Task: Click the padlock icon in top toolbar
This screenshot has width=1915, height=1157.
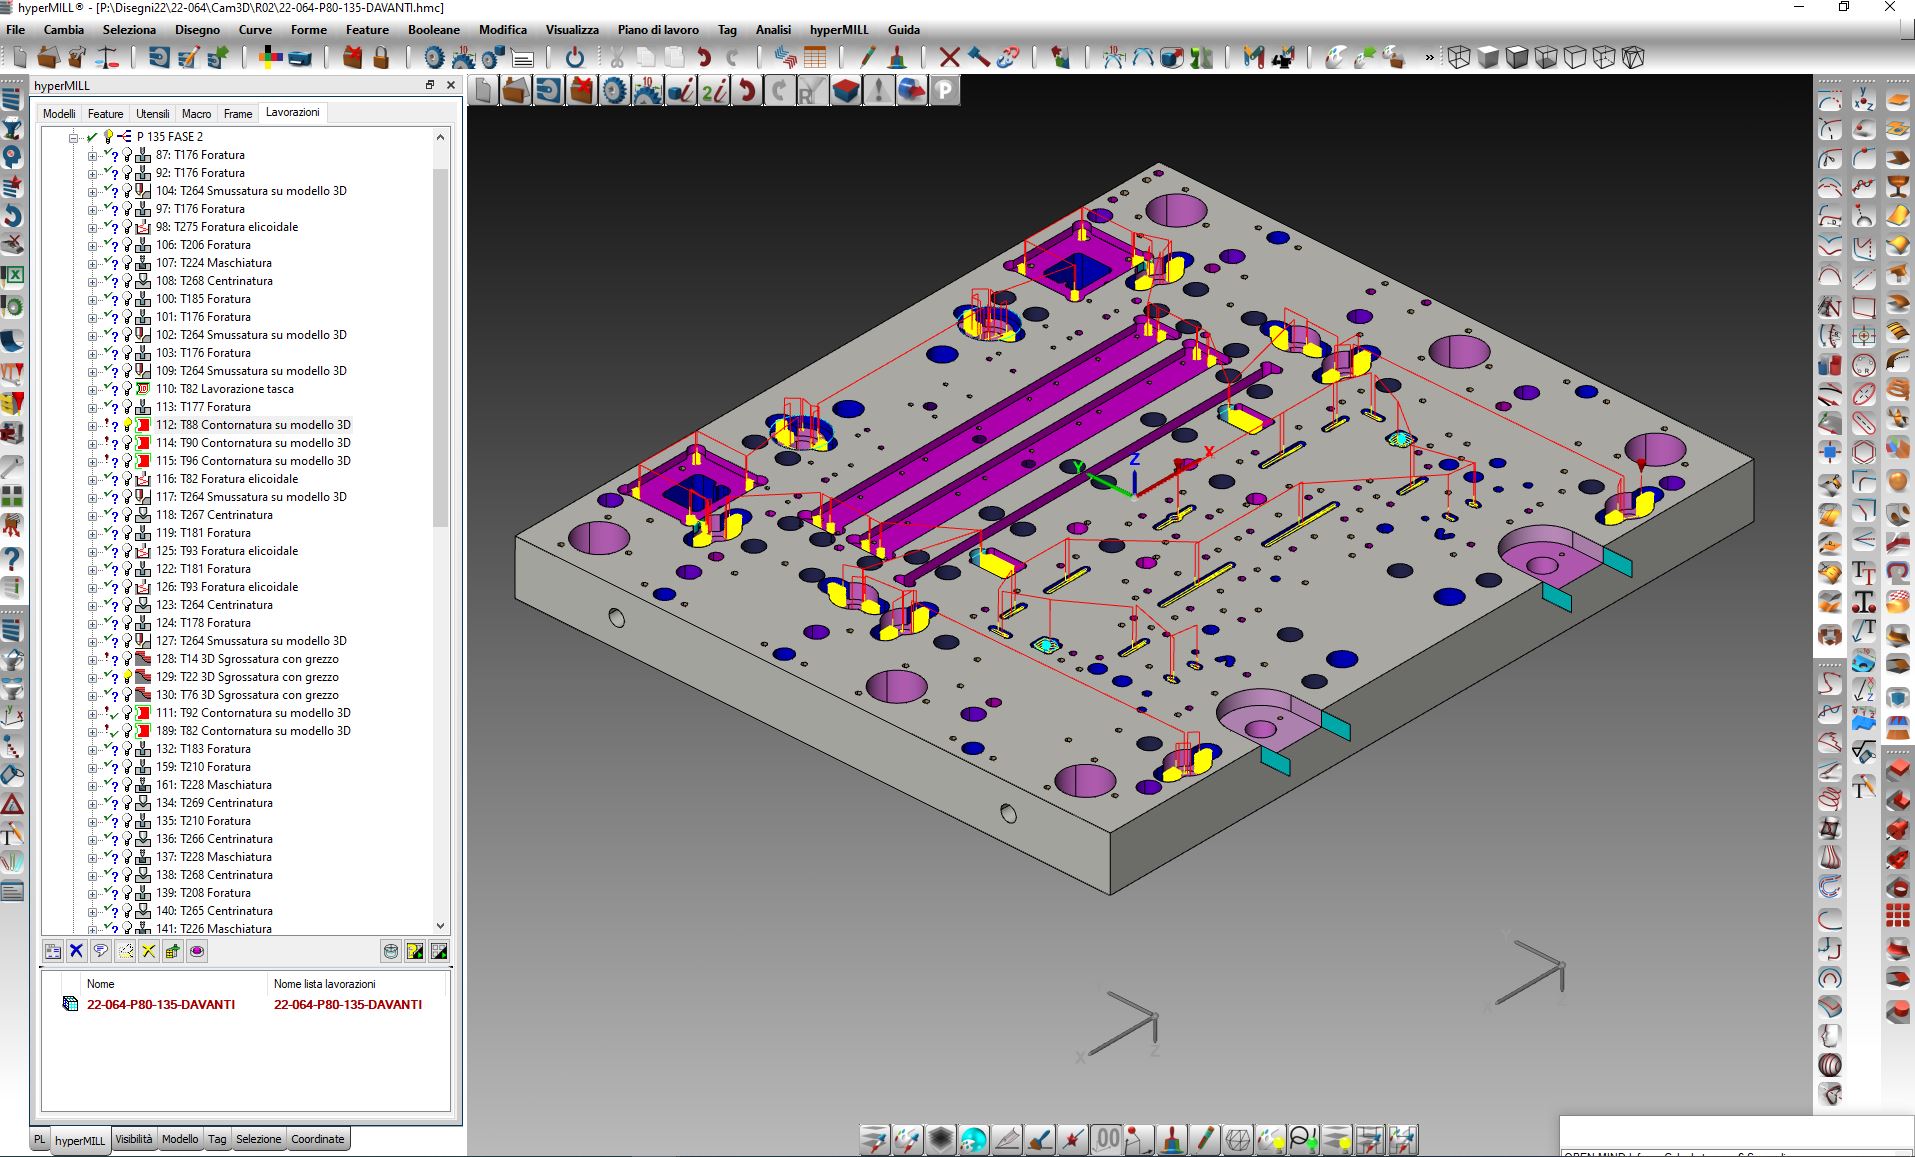Action: (x=381, y=58)
